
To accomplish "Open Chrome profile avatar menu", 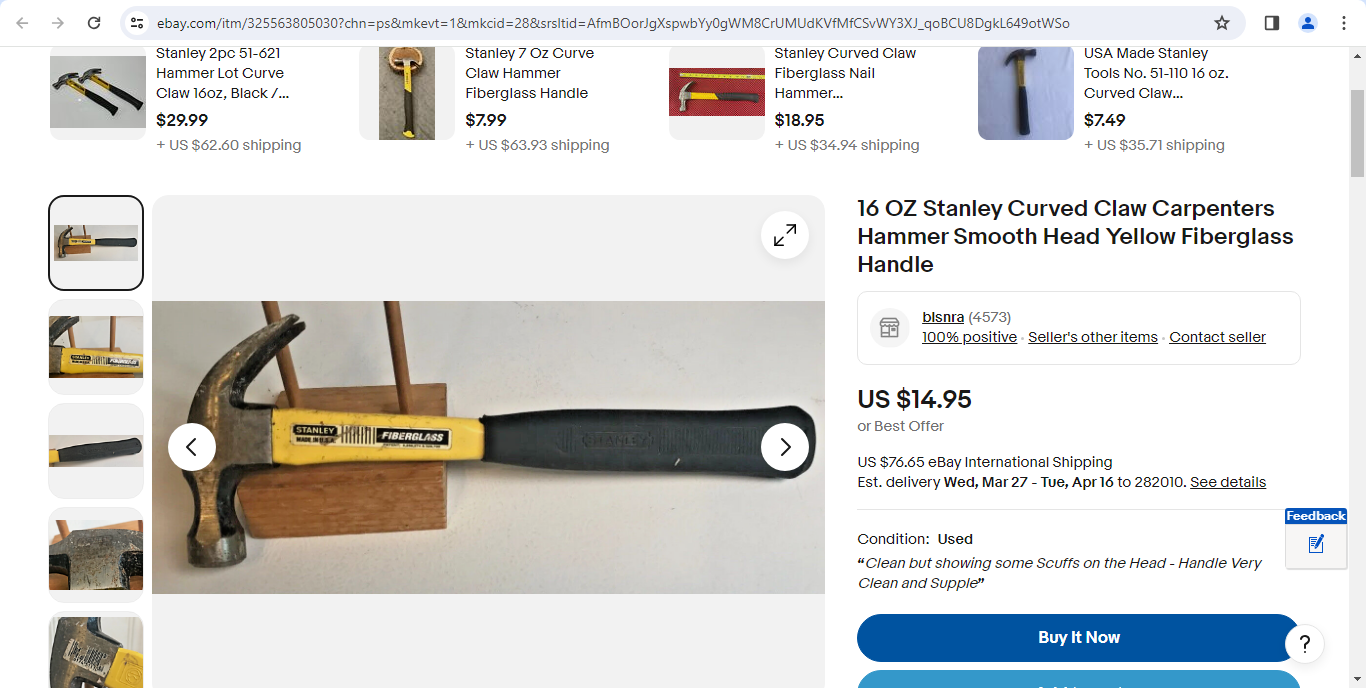I will tap(1308, 23).
